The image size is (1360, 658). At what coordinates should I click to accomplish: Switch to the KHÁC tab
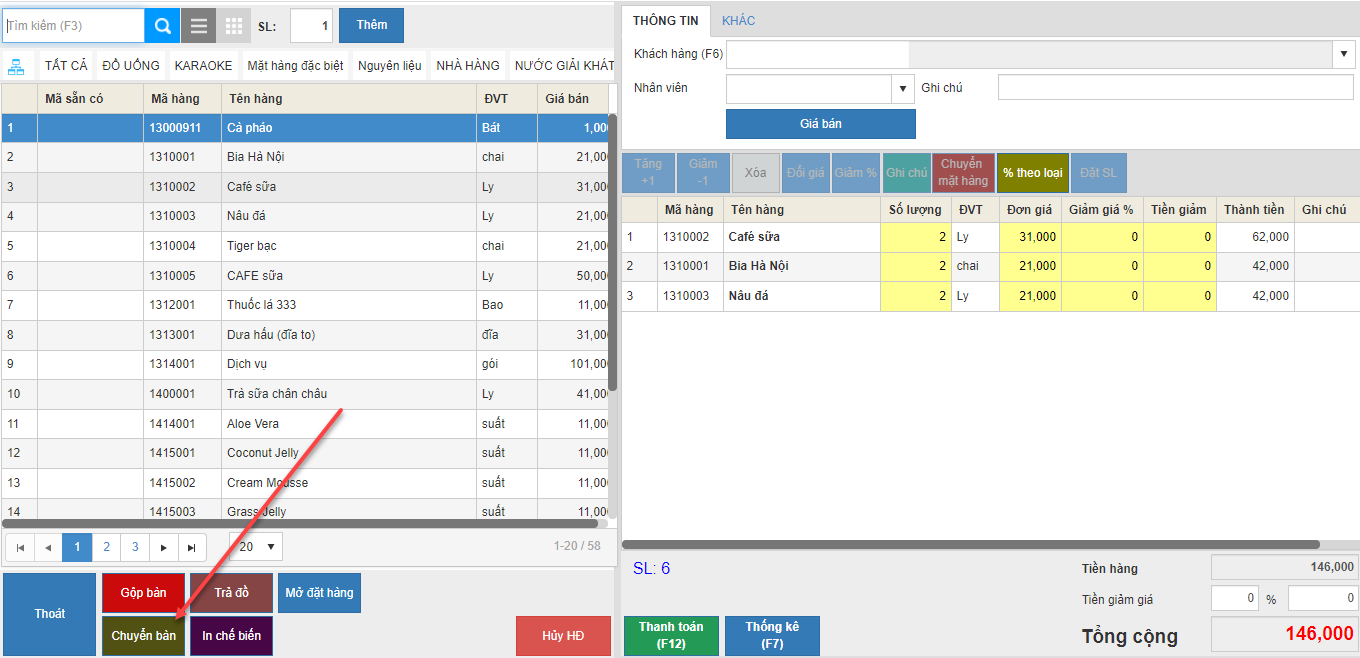(739, 21)
